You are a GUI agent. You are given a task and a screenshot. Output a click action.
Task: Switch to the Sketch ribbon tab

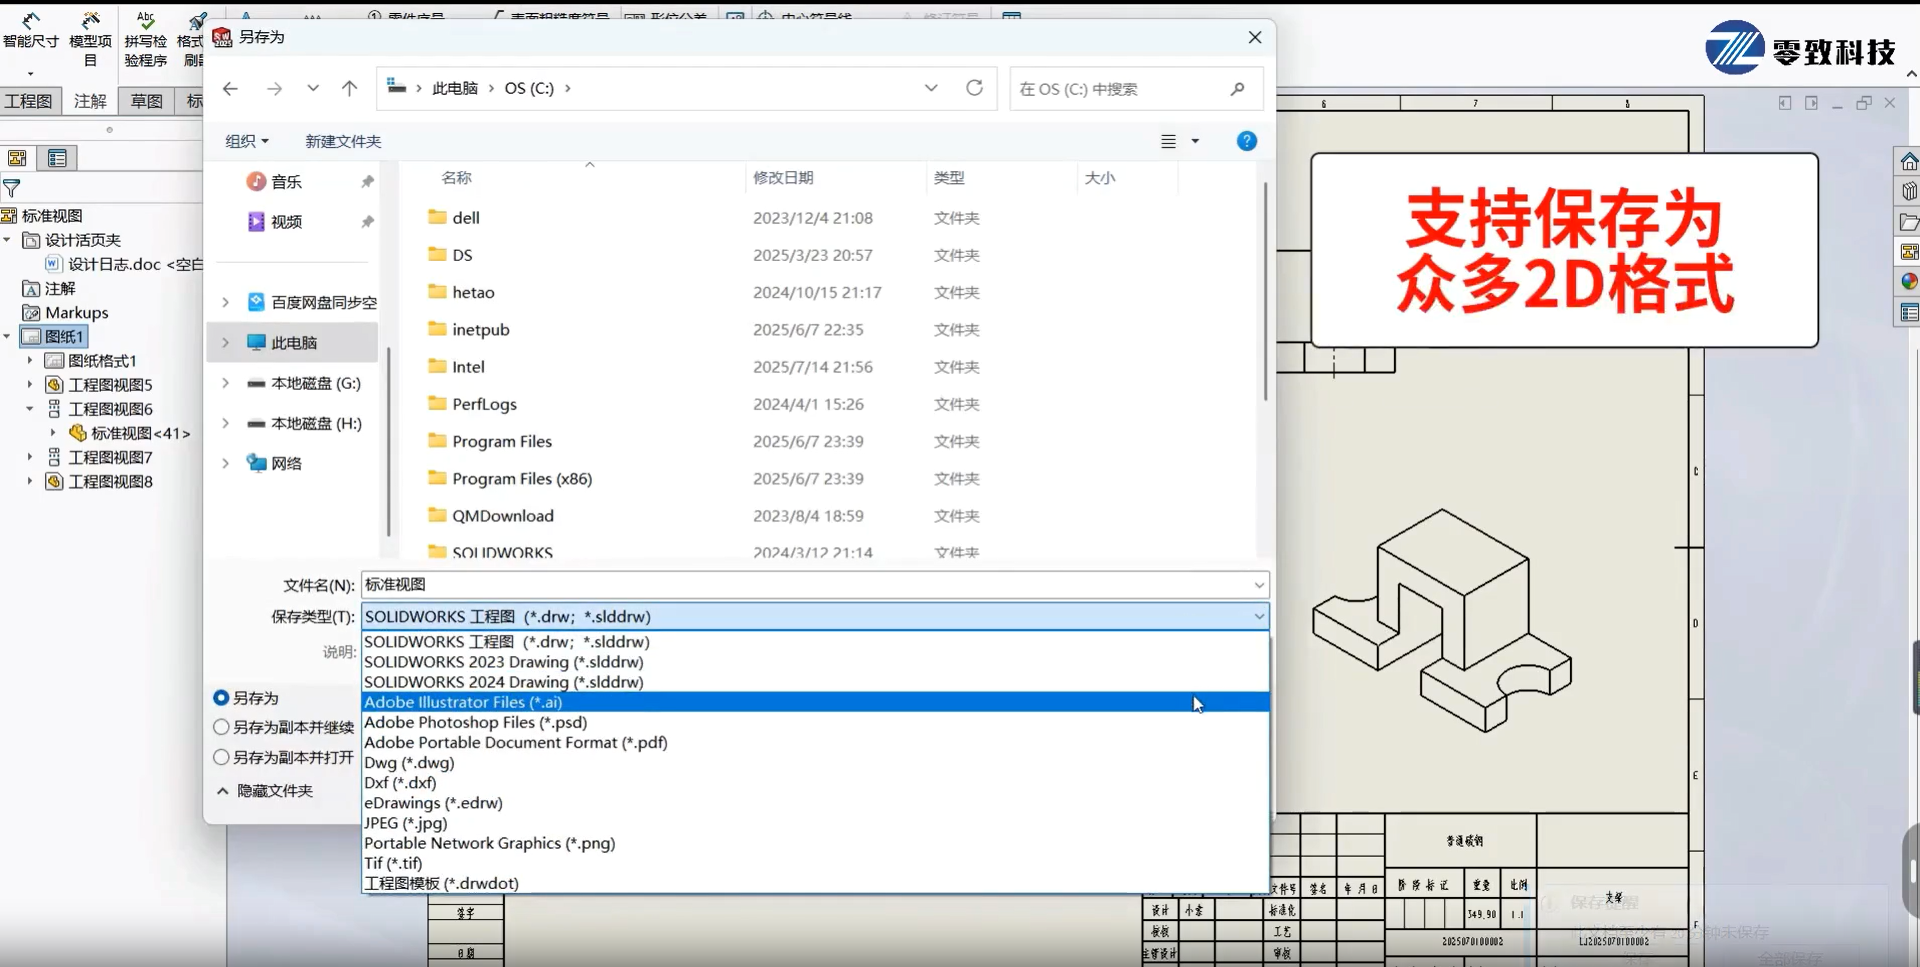(146, 101)
